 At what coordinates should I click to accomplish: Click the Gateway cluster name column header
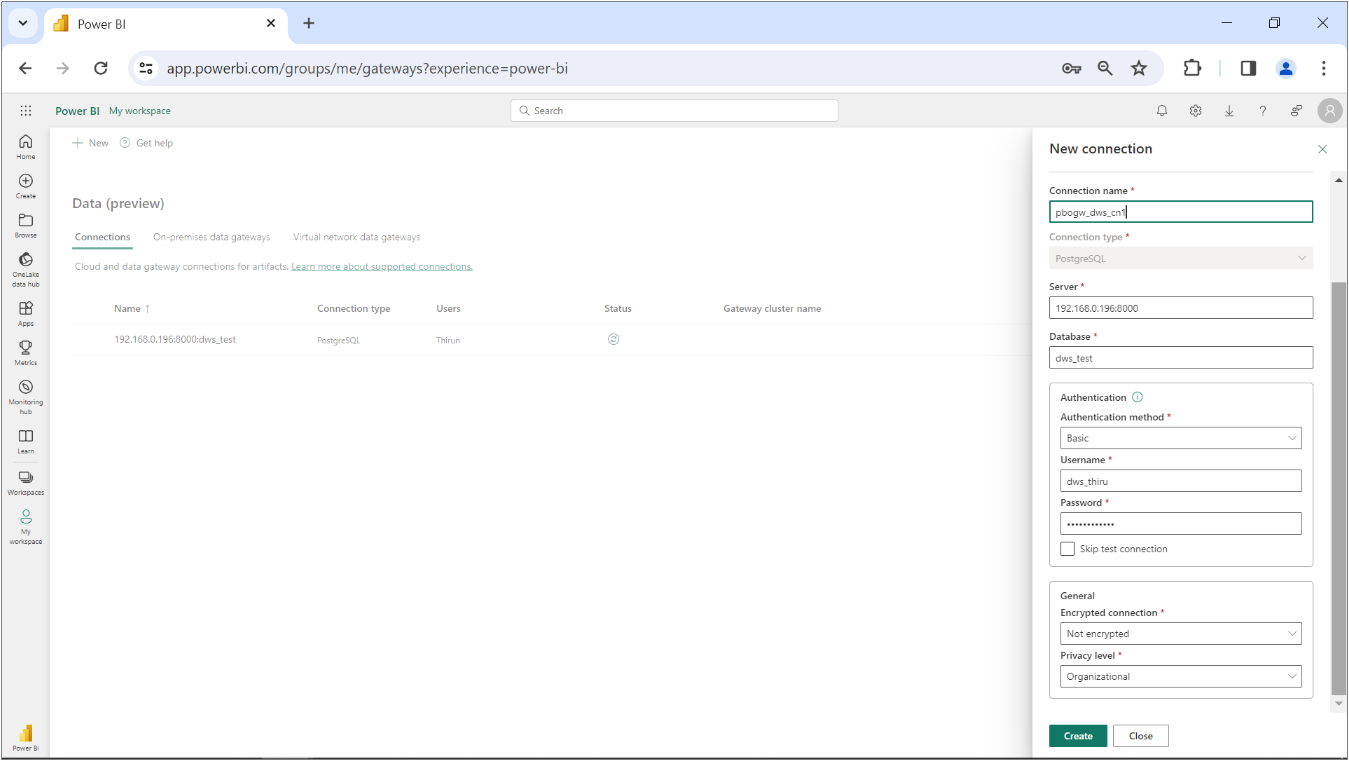tap(772, 309)
